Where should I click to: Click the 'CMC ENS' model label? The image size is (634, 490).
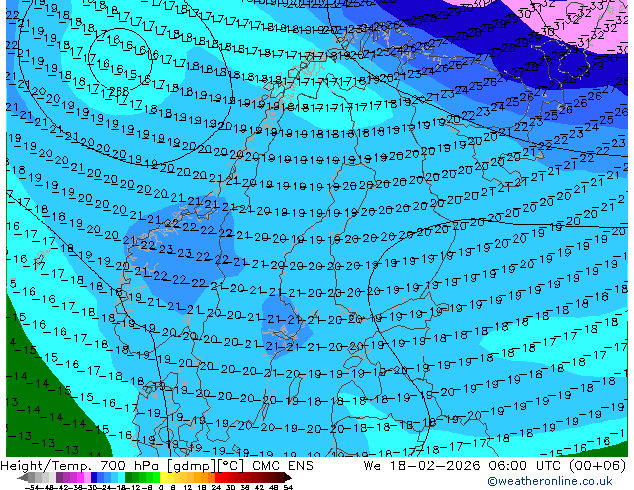point(283,466)
